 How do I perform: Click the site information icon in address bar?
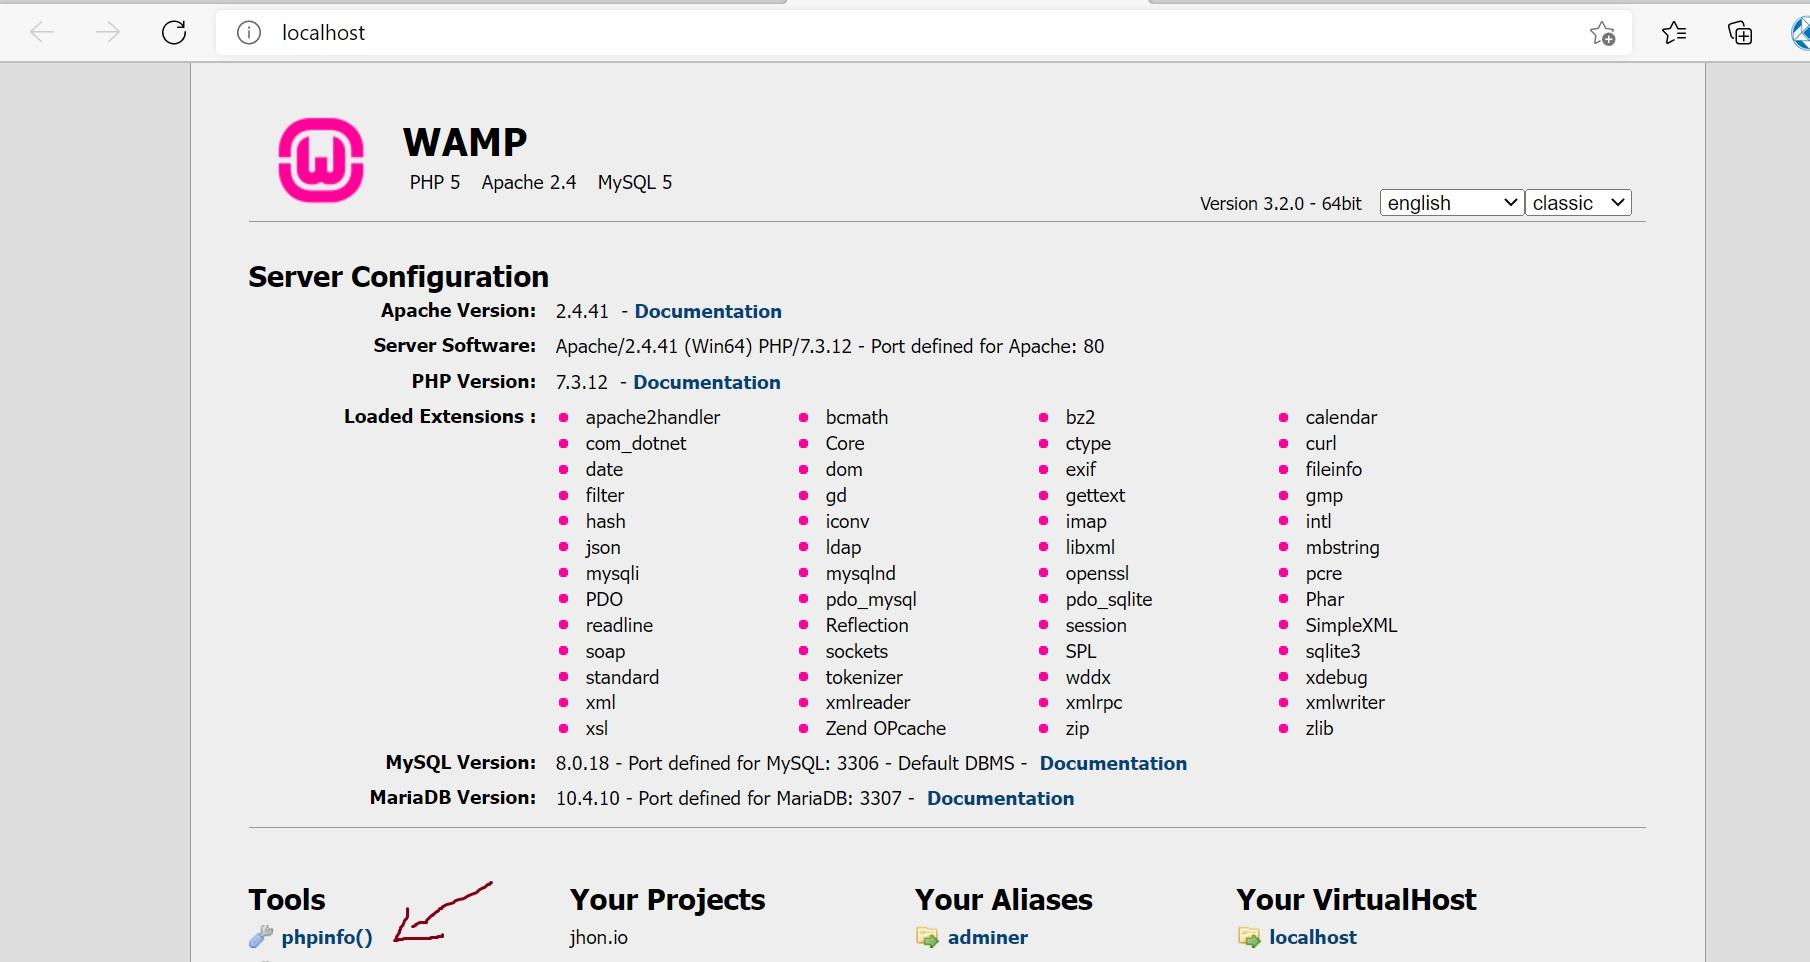click(x=247, y=31)
